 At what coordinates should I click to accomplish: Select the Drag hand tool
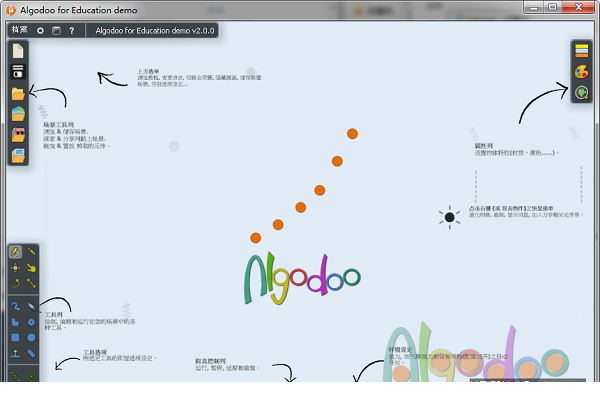click(31, 268)
